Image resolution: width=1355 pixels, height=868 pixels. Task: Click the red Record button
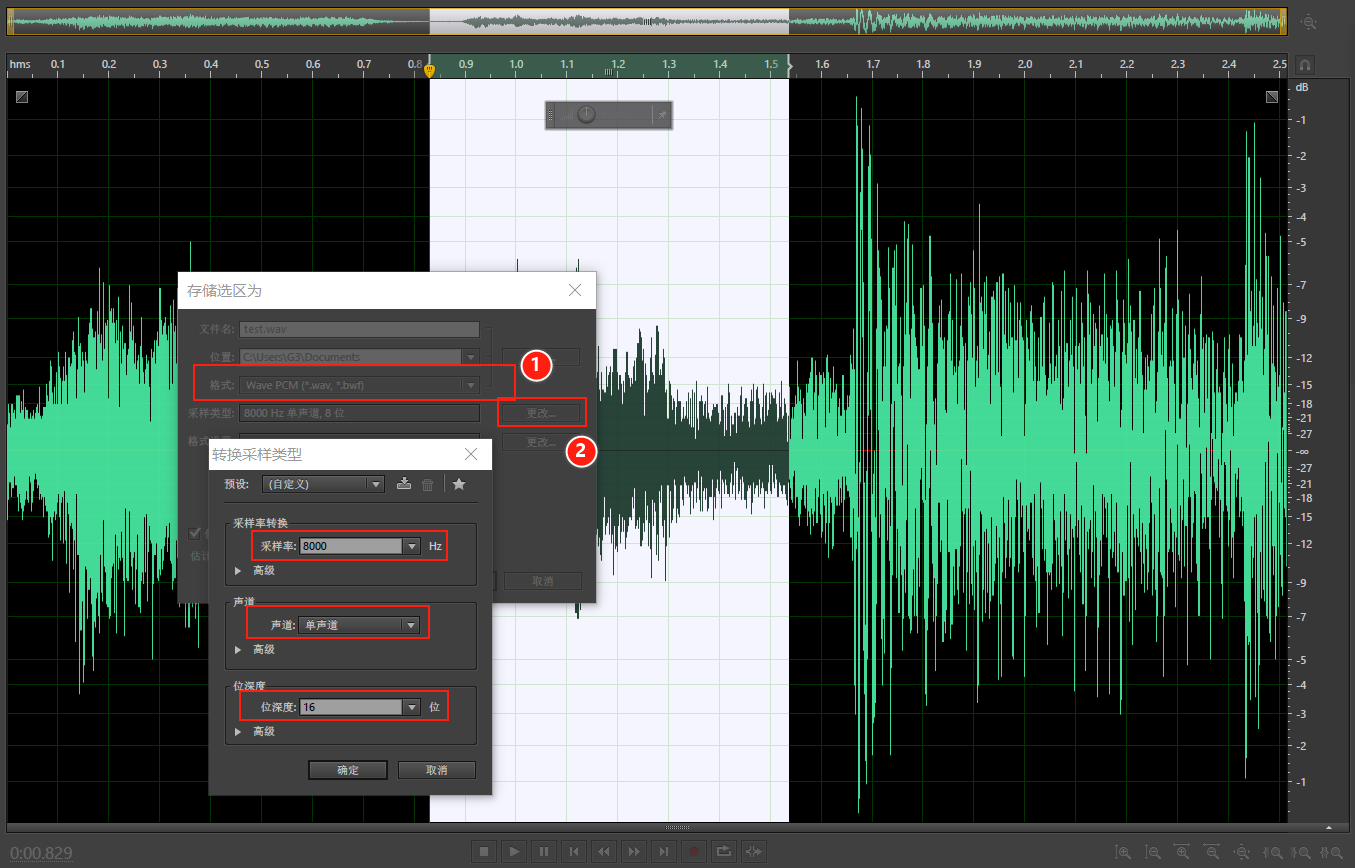coord(694,851)
